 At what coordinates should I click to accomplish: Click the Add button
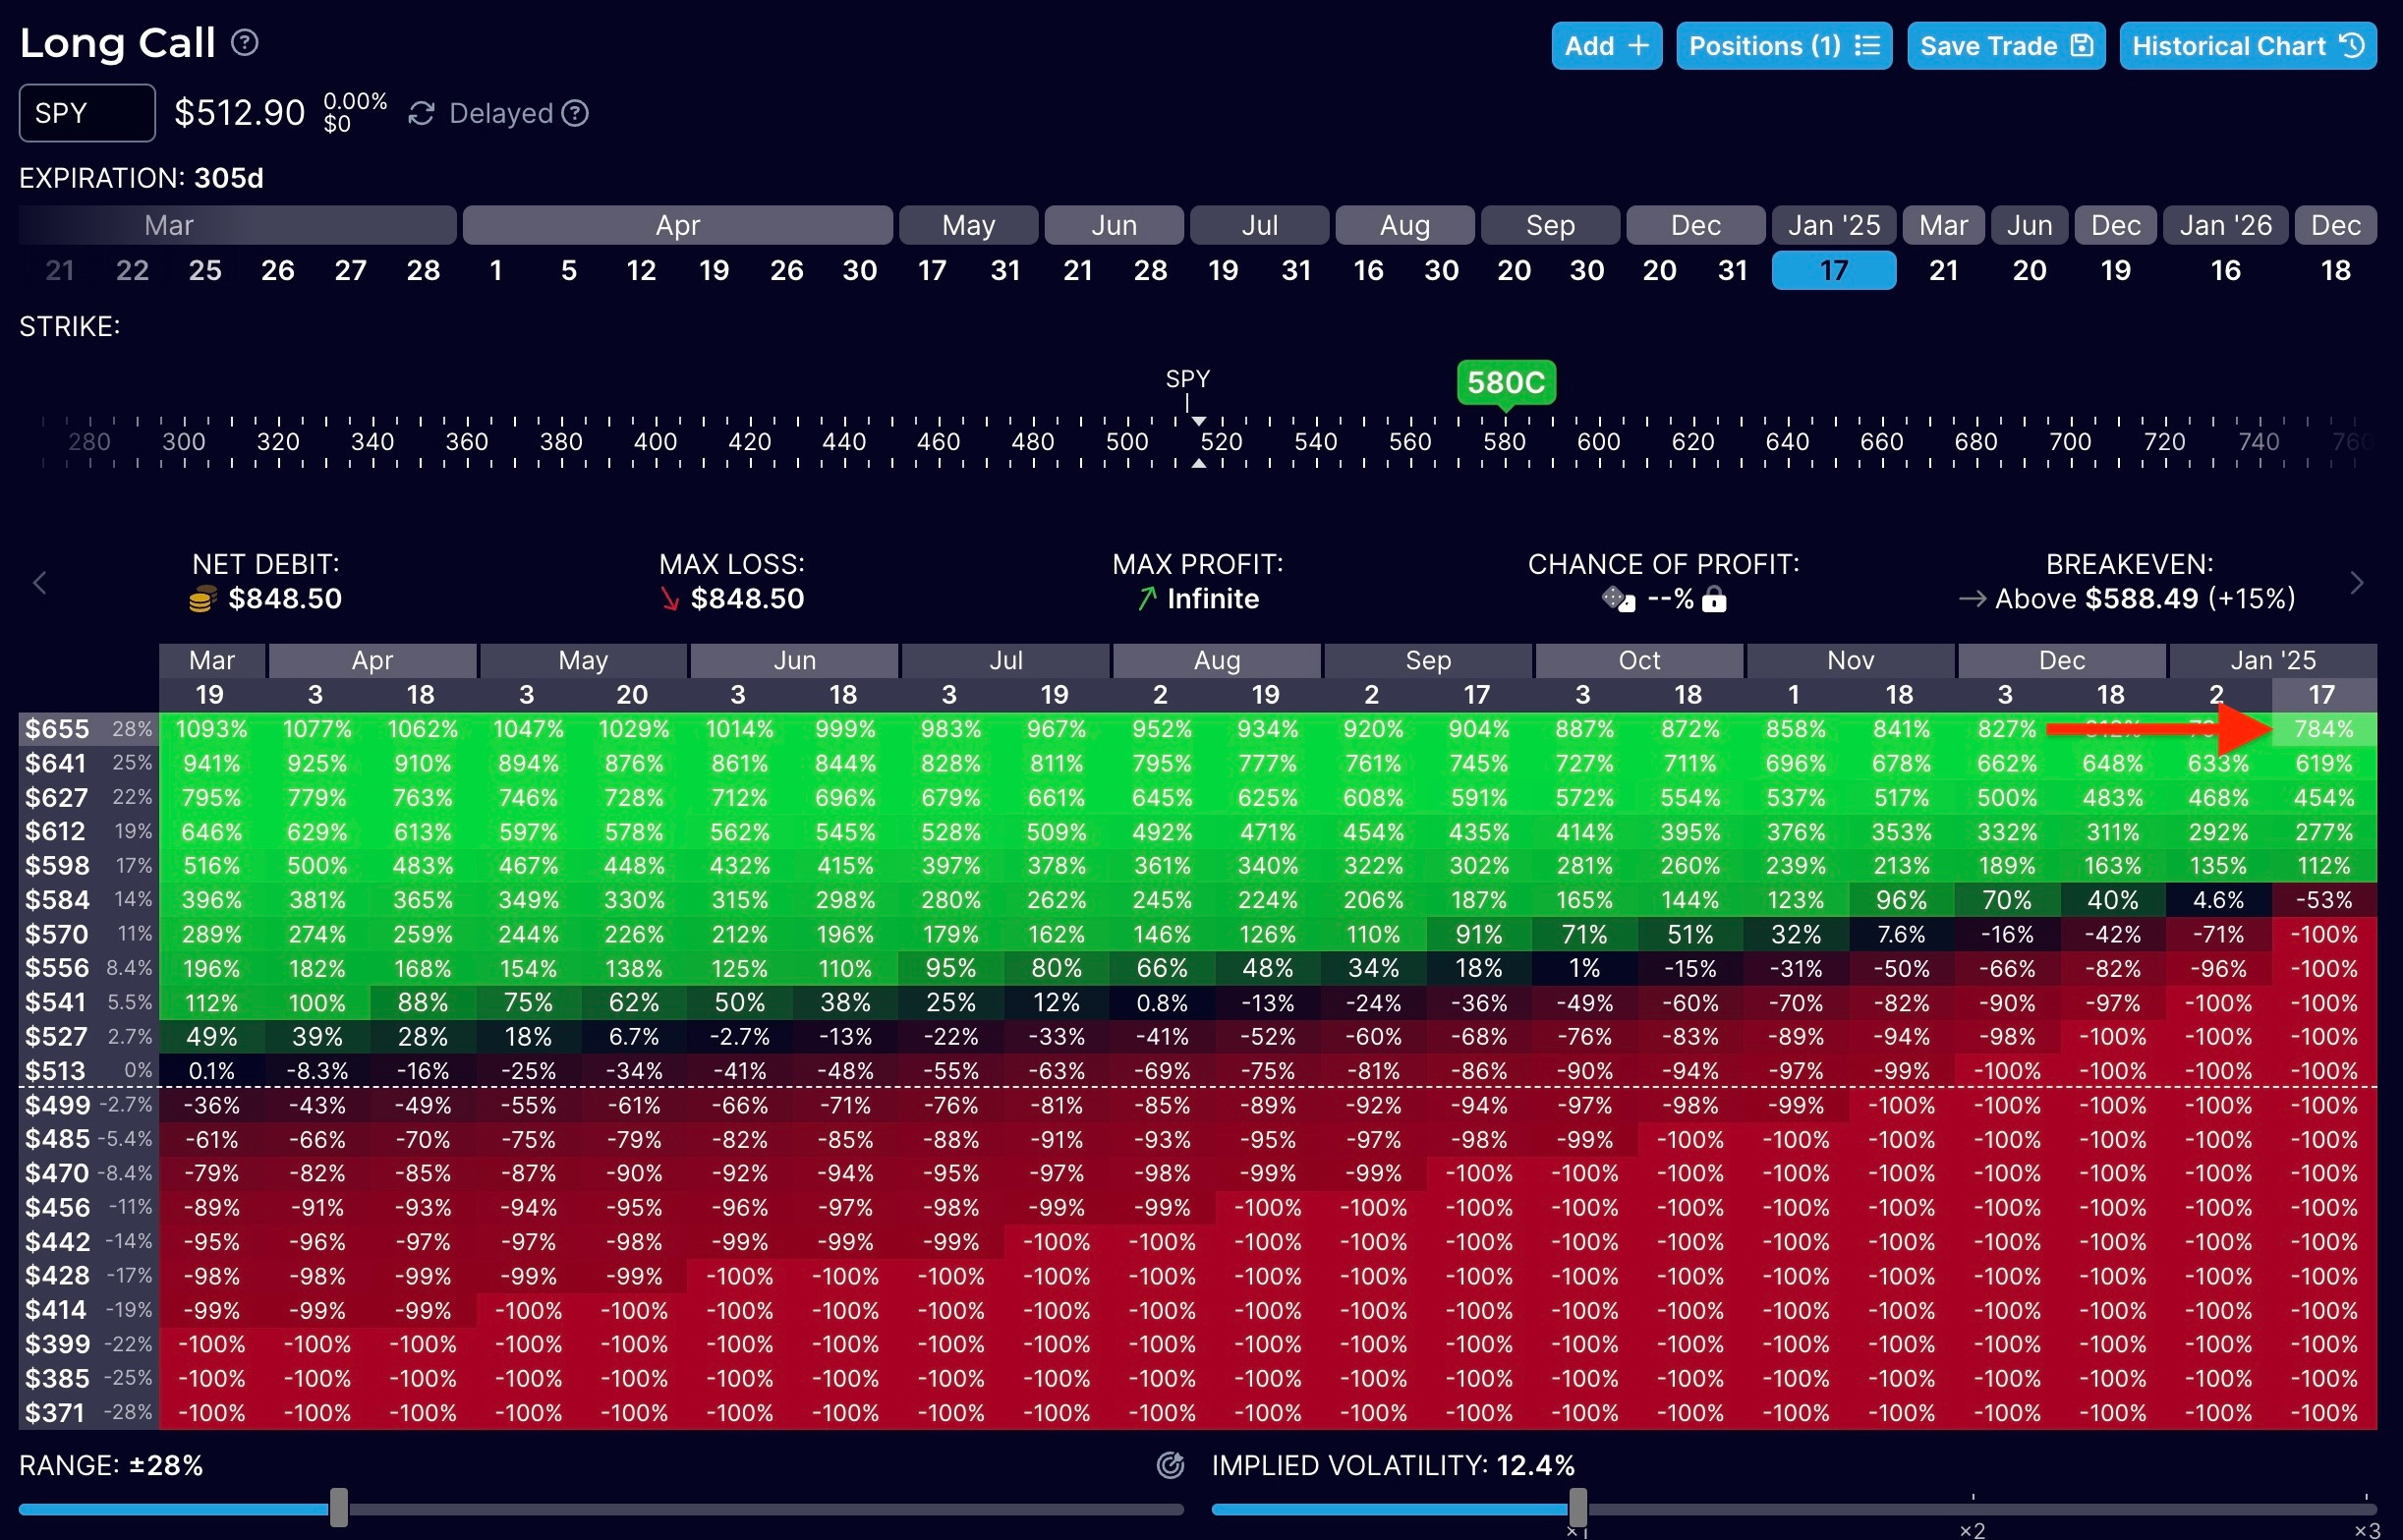click(1606, 46)
